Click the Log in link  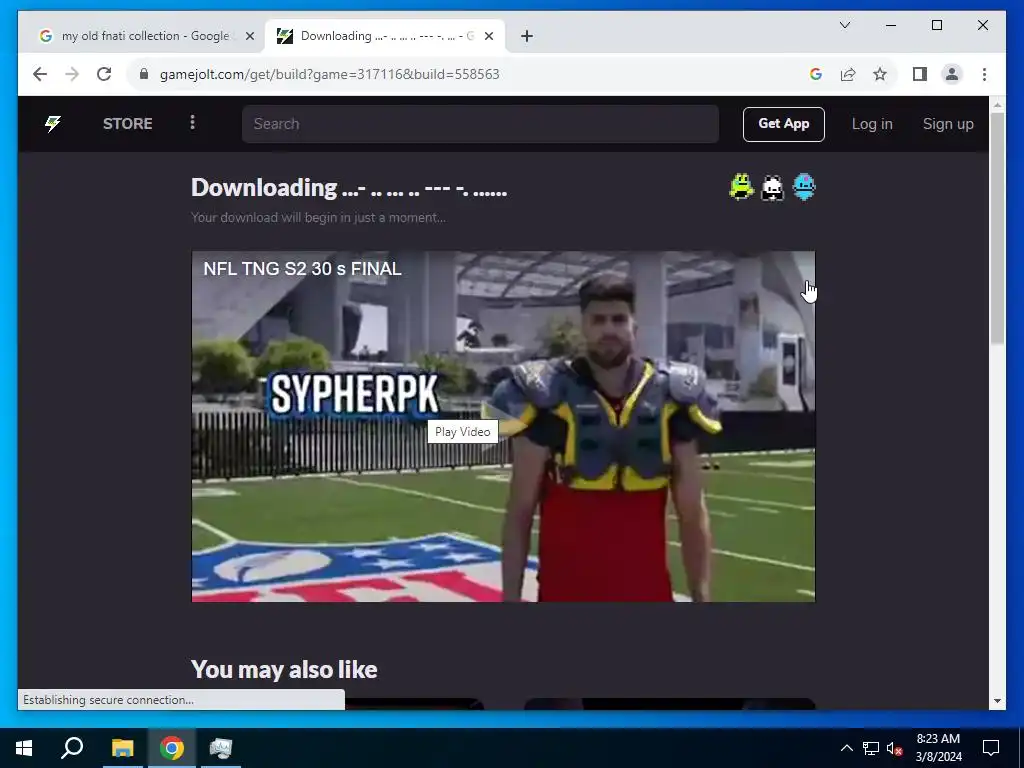[871, 123]
